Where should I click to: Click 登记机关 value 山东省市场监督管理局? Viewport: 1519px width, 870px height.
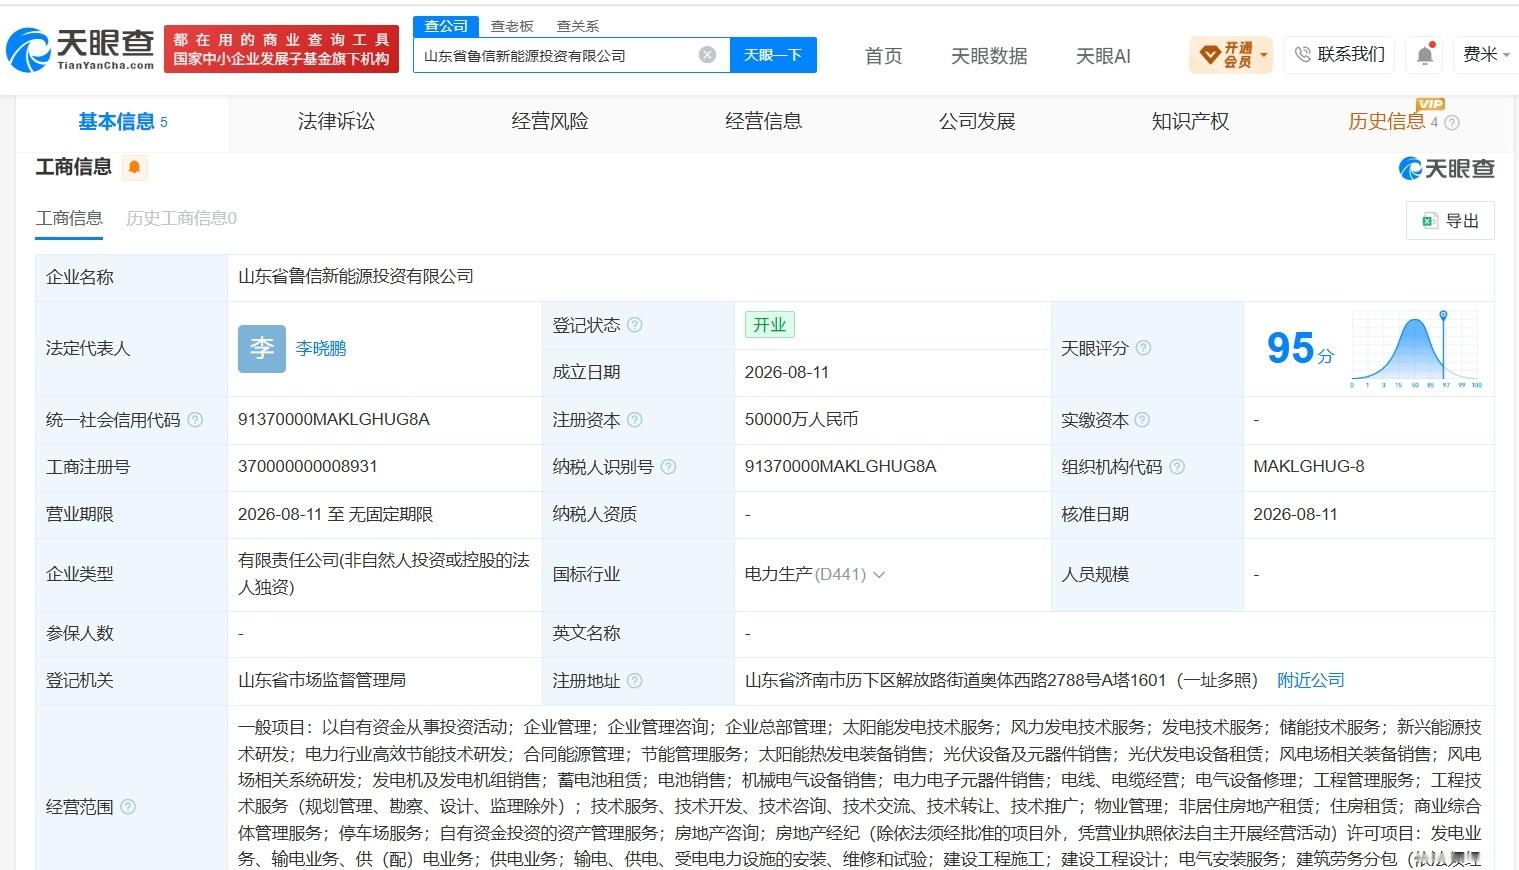pyautogui.click(x=322, y=680)
